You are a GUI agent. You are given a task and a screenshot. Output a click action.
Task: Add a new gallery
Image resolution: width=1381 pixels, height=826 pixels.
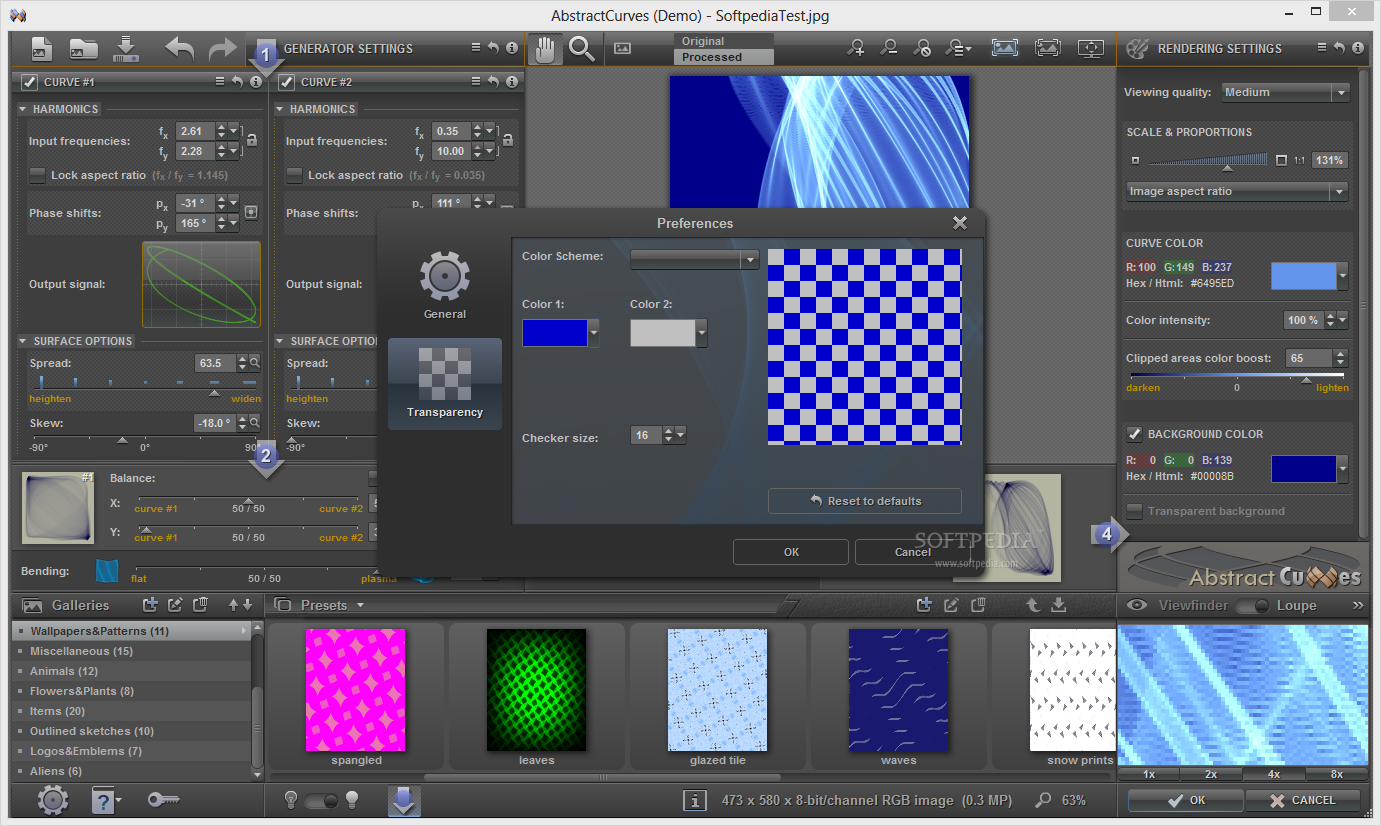tap(150, 604)
